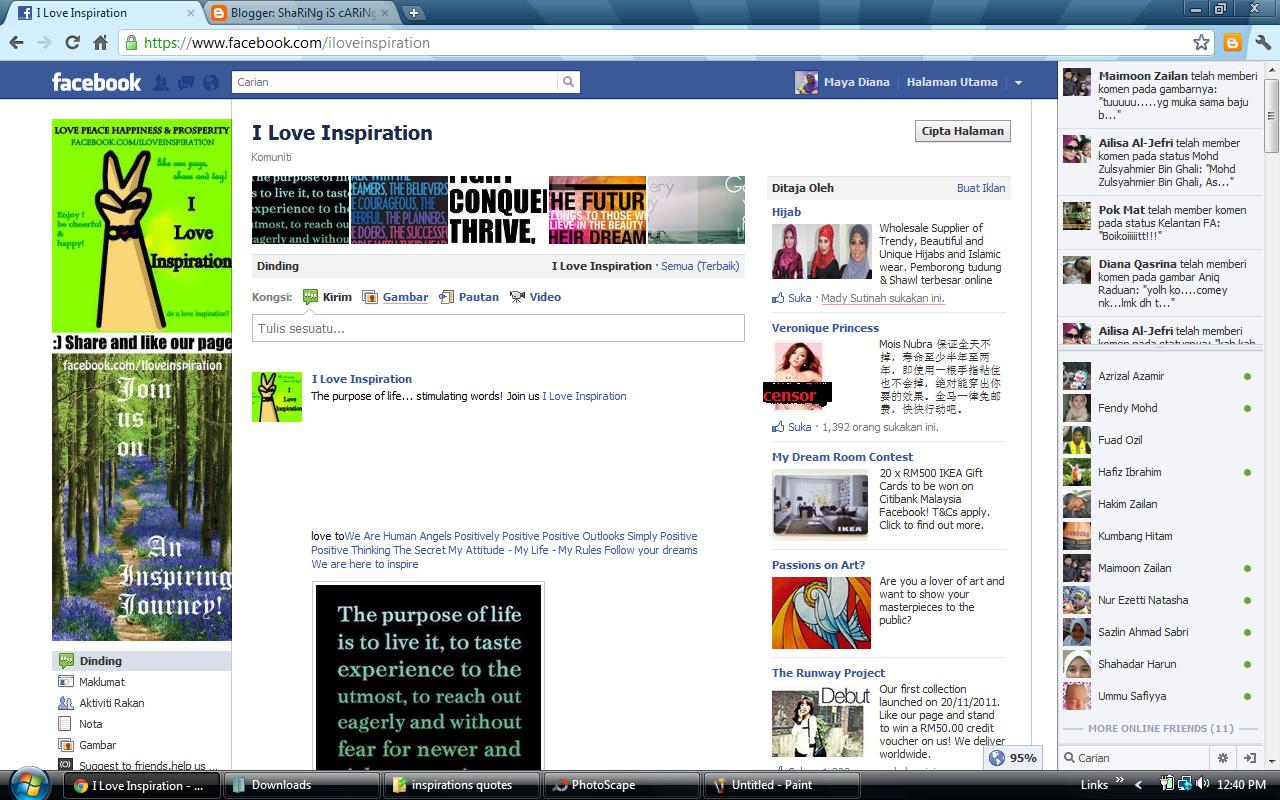Open chat with Ummu Safiyya
This screenshot has width=1280, height=800.
tap(1159, 696)
